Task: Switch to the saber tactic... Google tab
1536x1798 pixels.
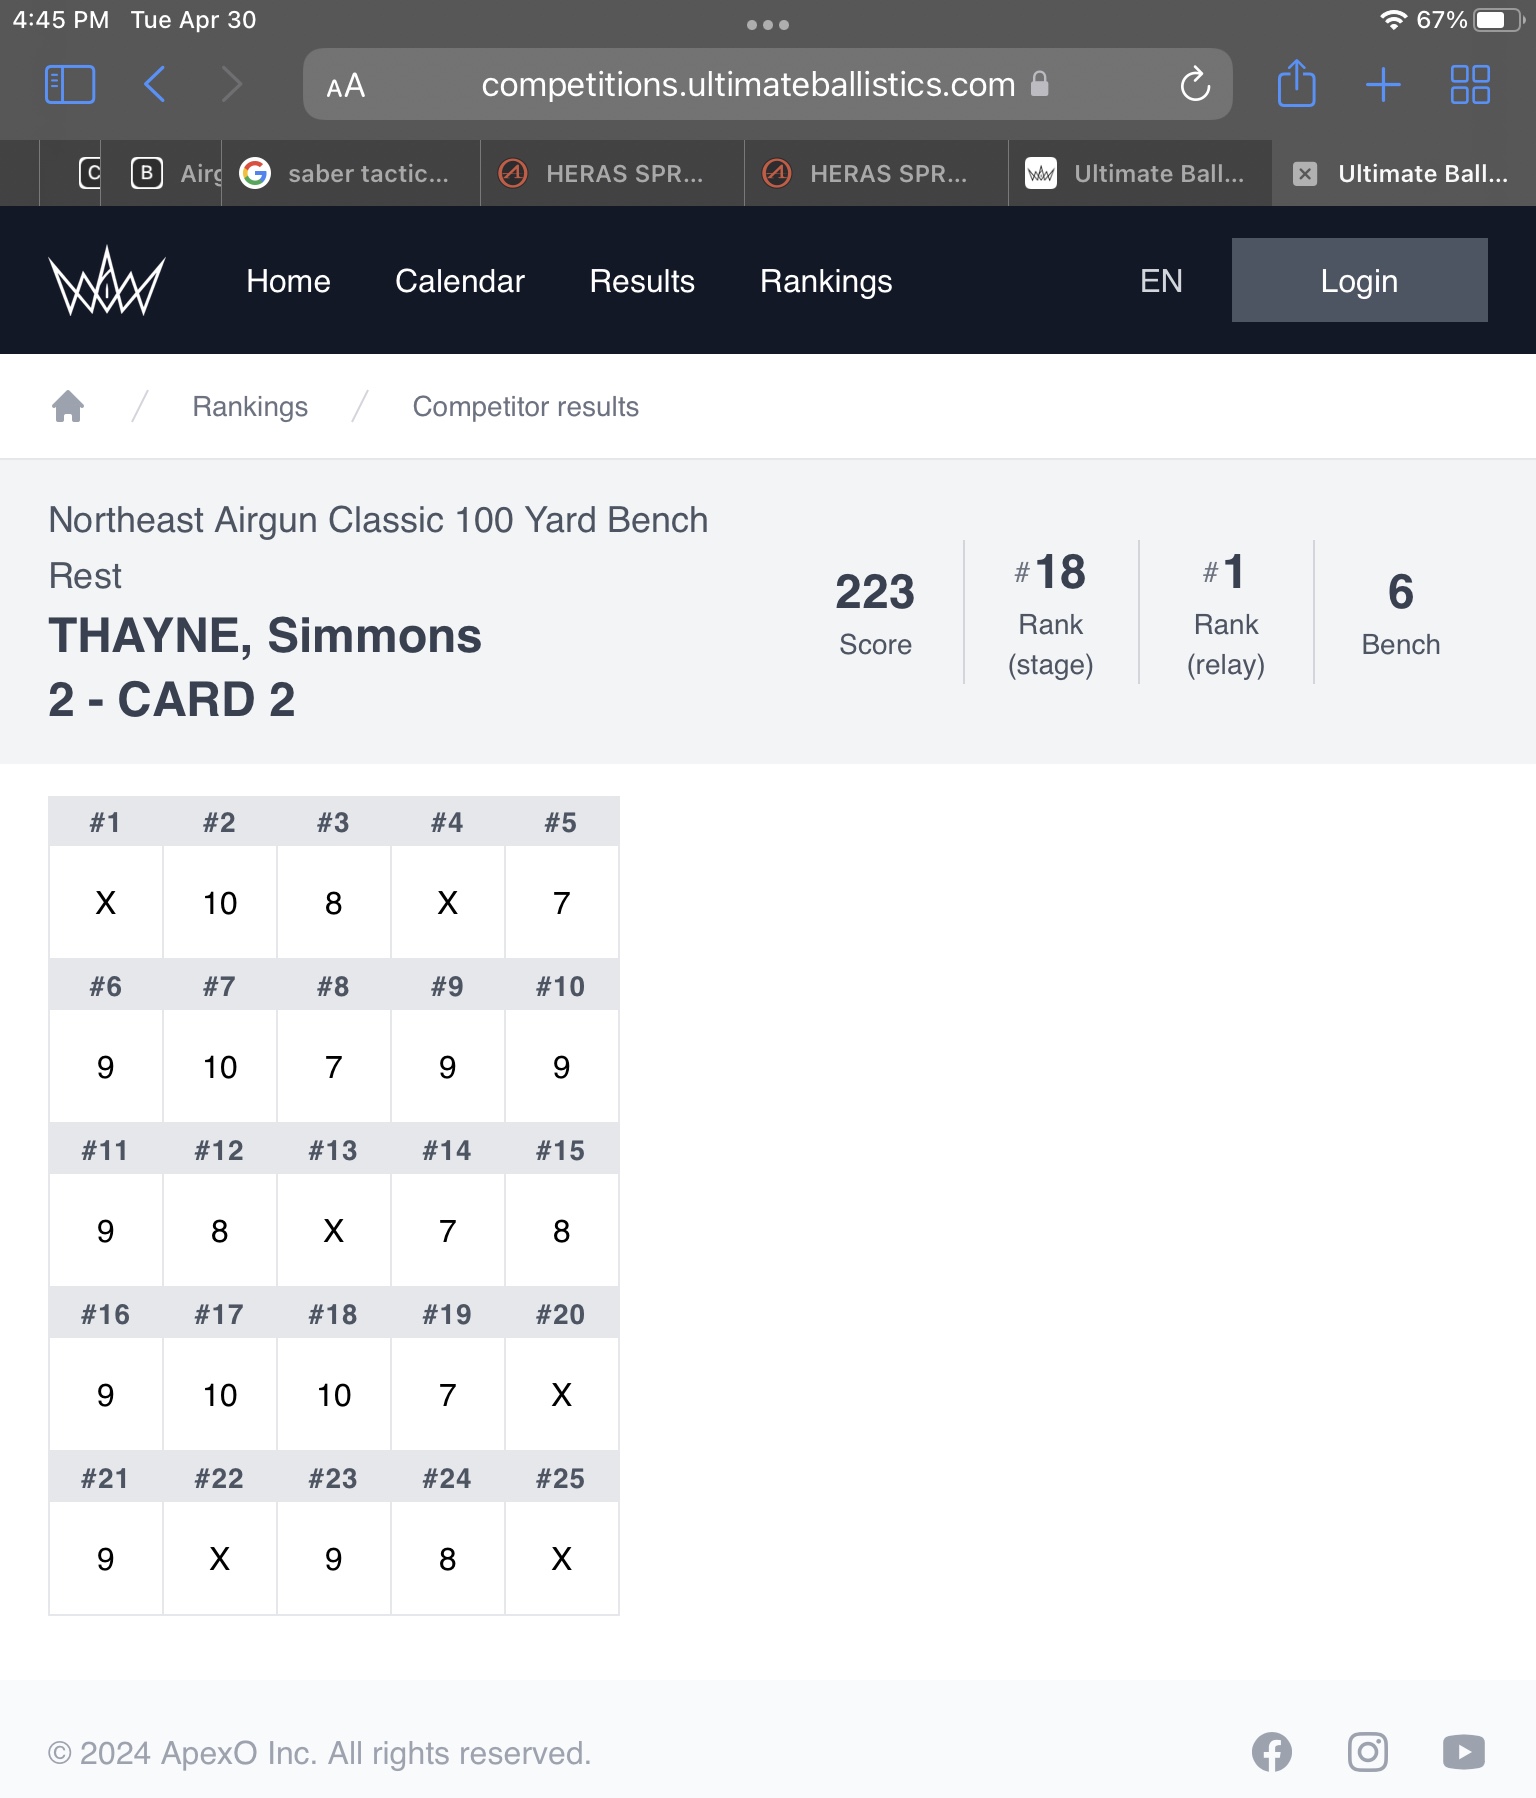Action: point(350,174)
